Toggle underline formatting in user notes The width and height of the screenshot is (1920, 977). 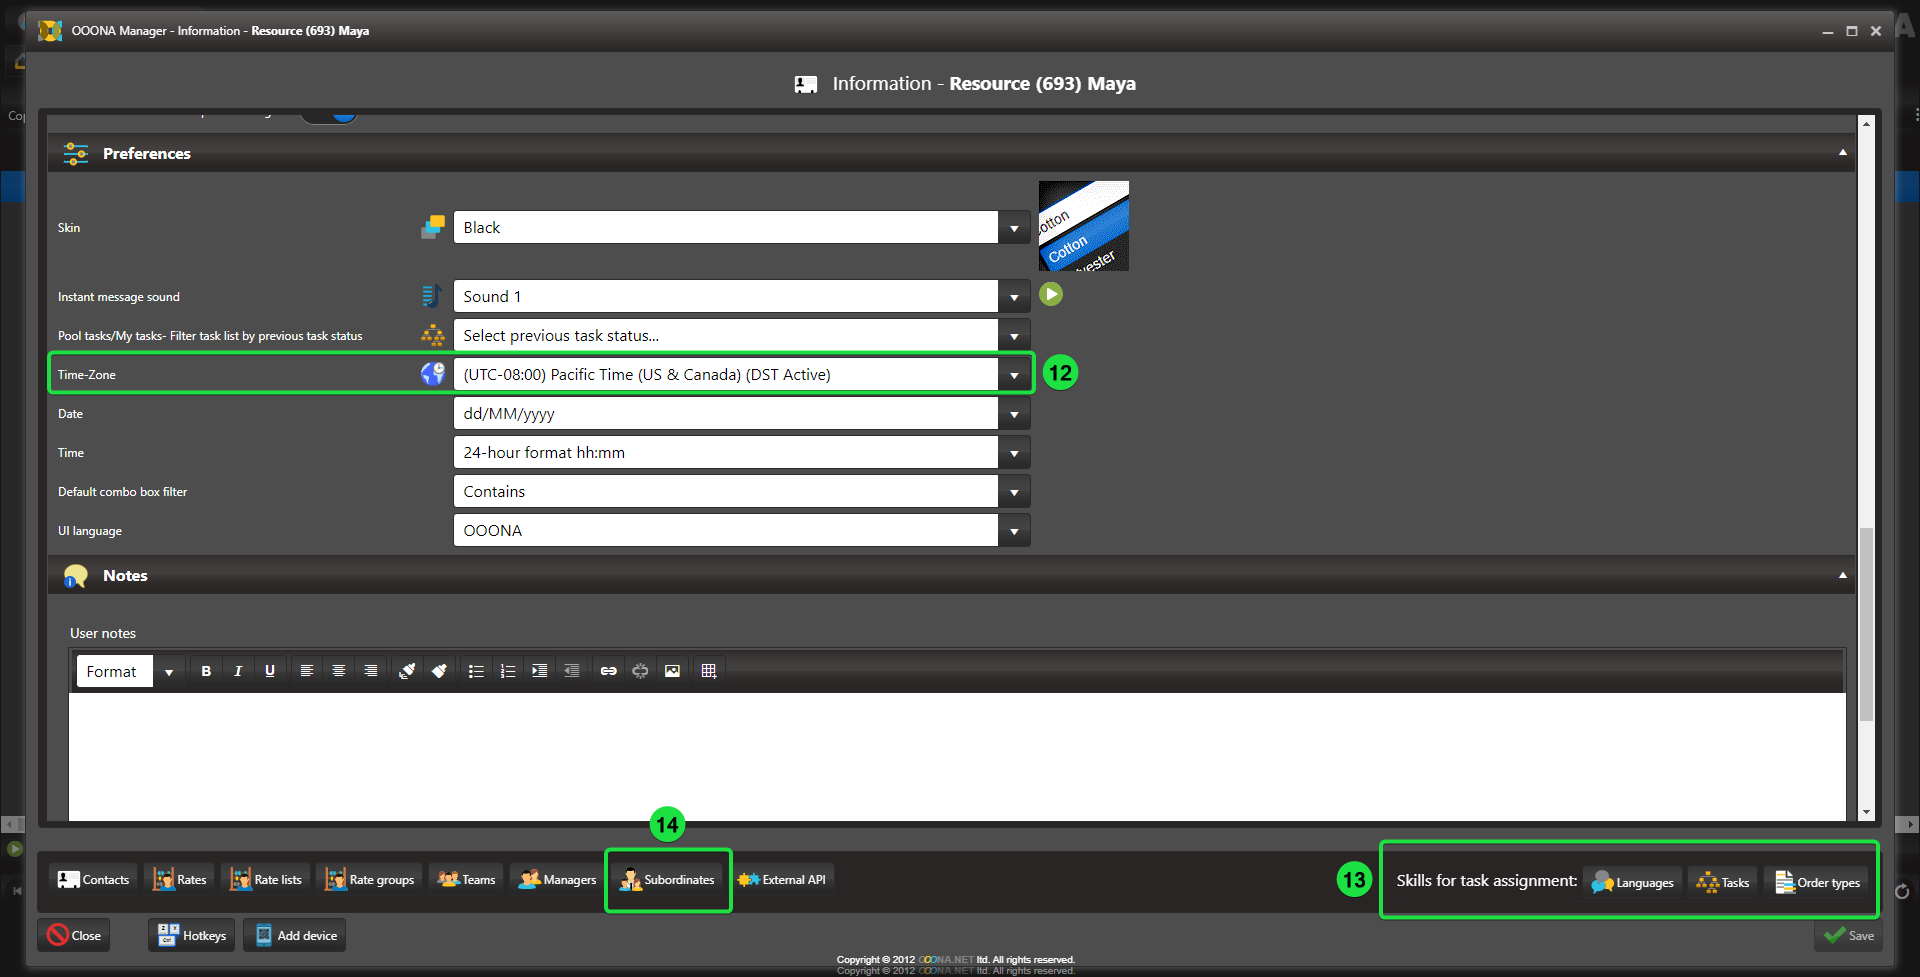click(270, 671)
